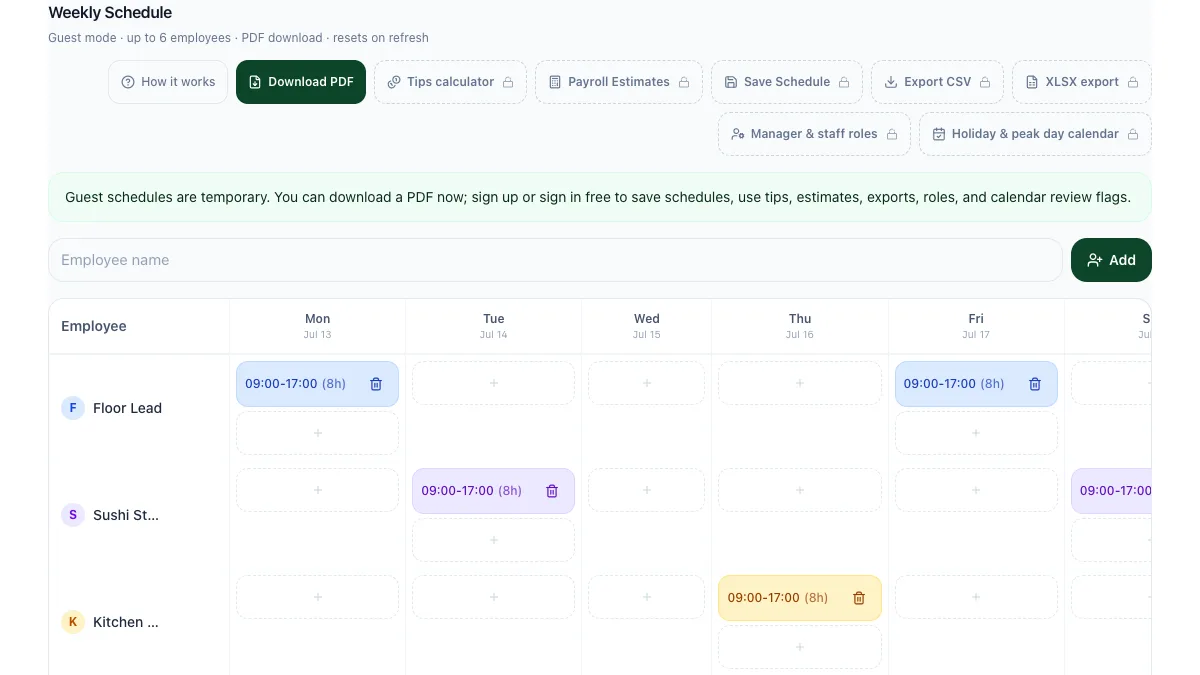Click the calendar icon in Holiday & peak day
The width and height of the screenshot is (1200, 675).
coord(939,134)
